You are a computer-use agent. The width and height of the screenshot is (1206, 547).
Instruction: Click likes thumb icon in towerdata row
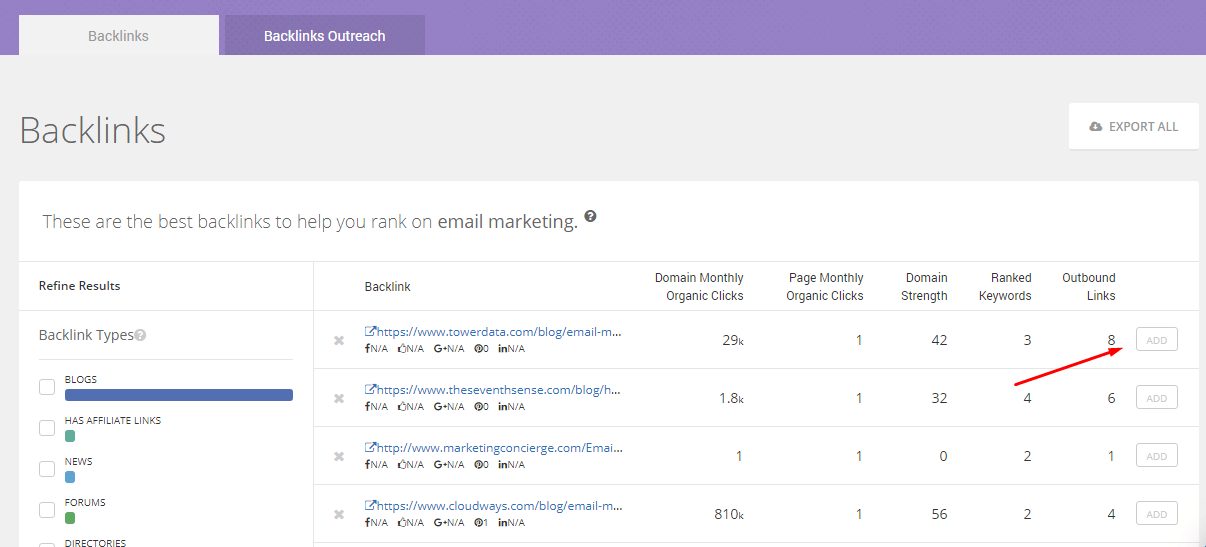point(402,349)
